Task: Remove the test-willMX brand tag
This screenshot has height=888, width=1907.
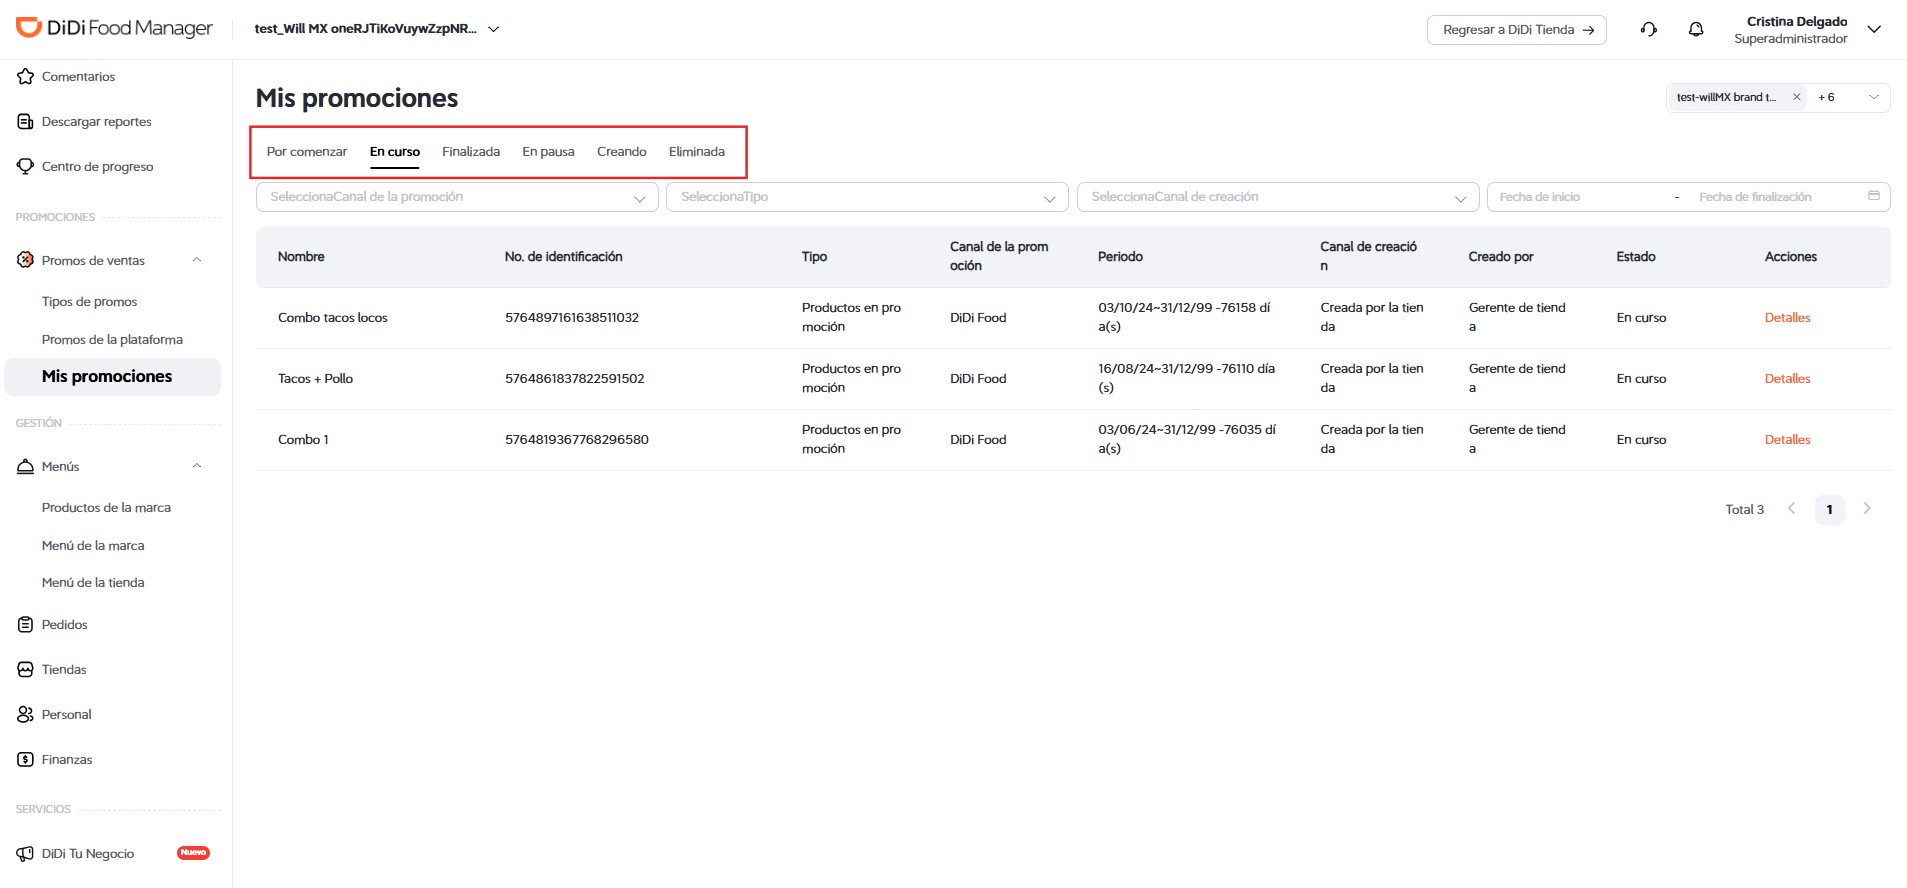Action: 1796,97
